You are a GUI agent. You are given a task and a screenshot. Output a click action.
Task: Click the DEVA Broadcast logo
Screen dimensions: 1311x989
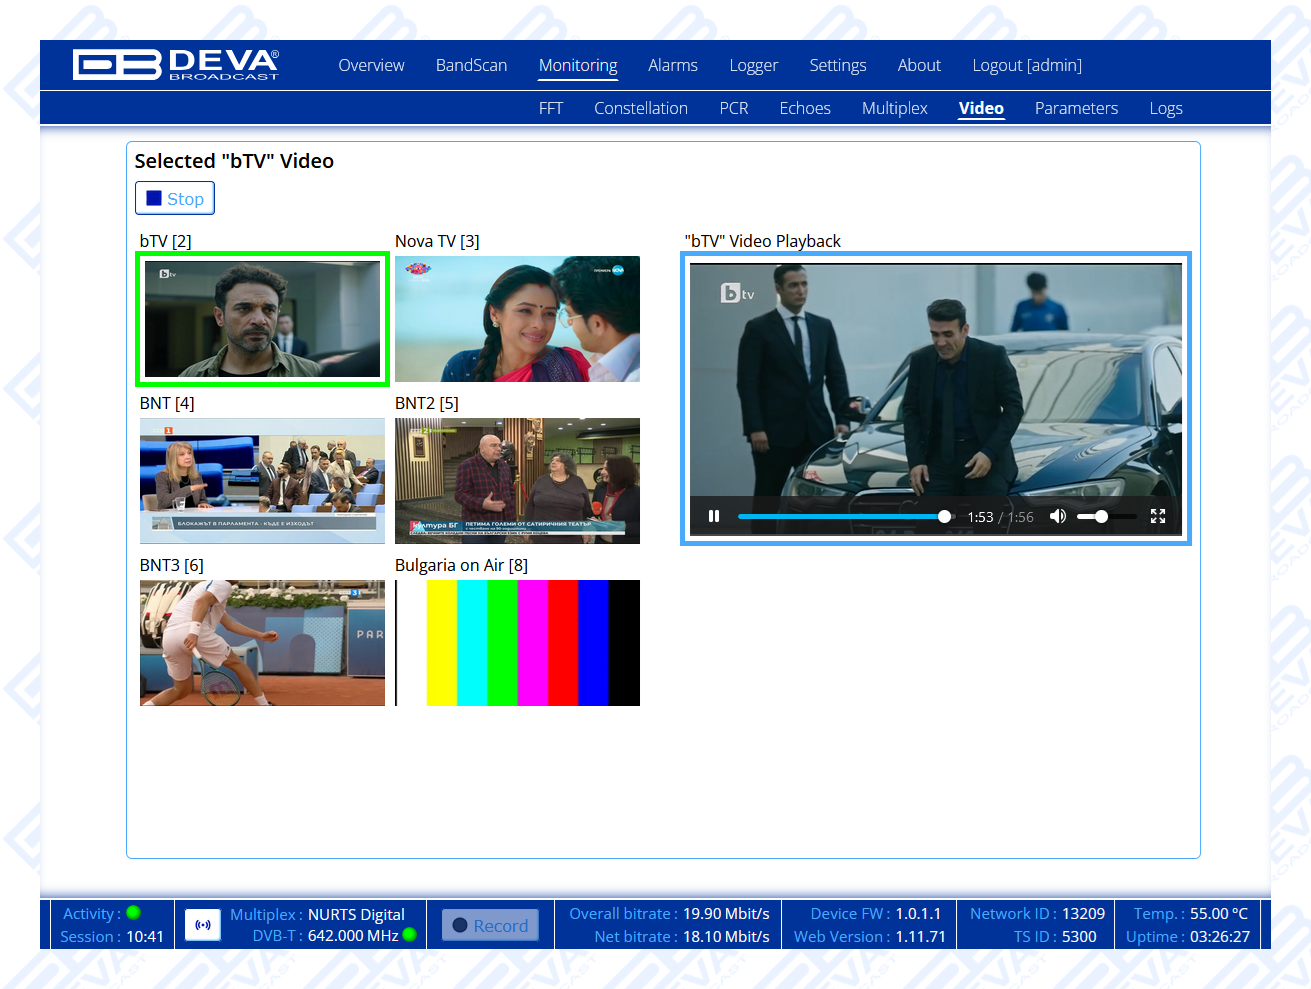176,65
